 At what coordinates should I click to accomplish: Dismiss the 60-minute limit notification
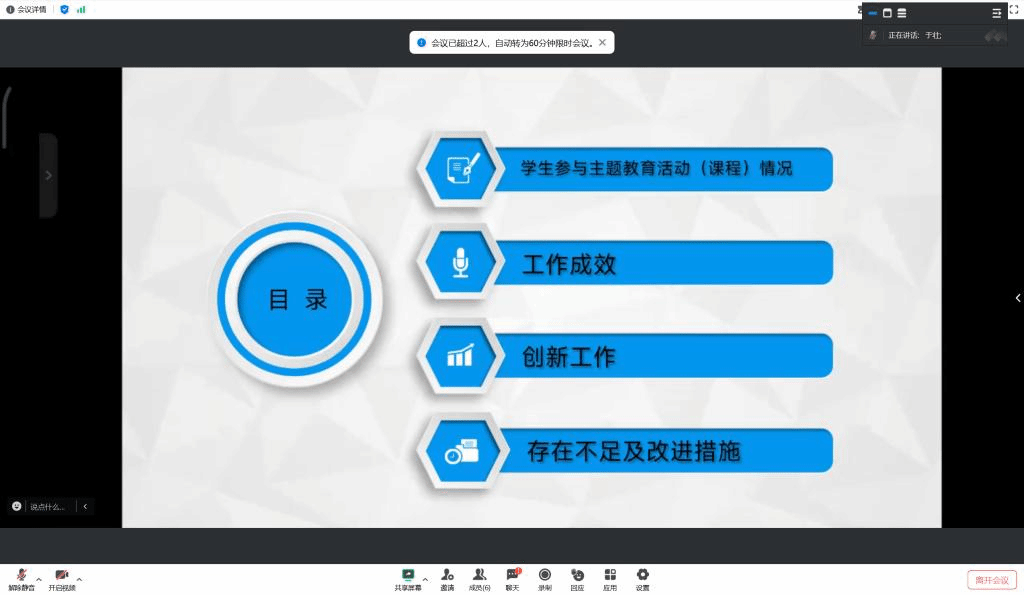602,43
